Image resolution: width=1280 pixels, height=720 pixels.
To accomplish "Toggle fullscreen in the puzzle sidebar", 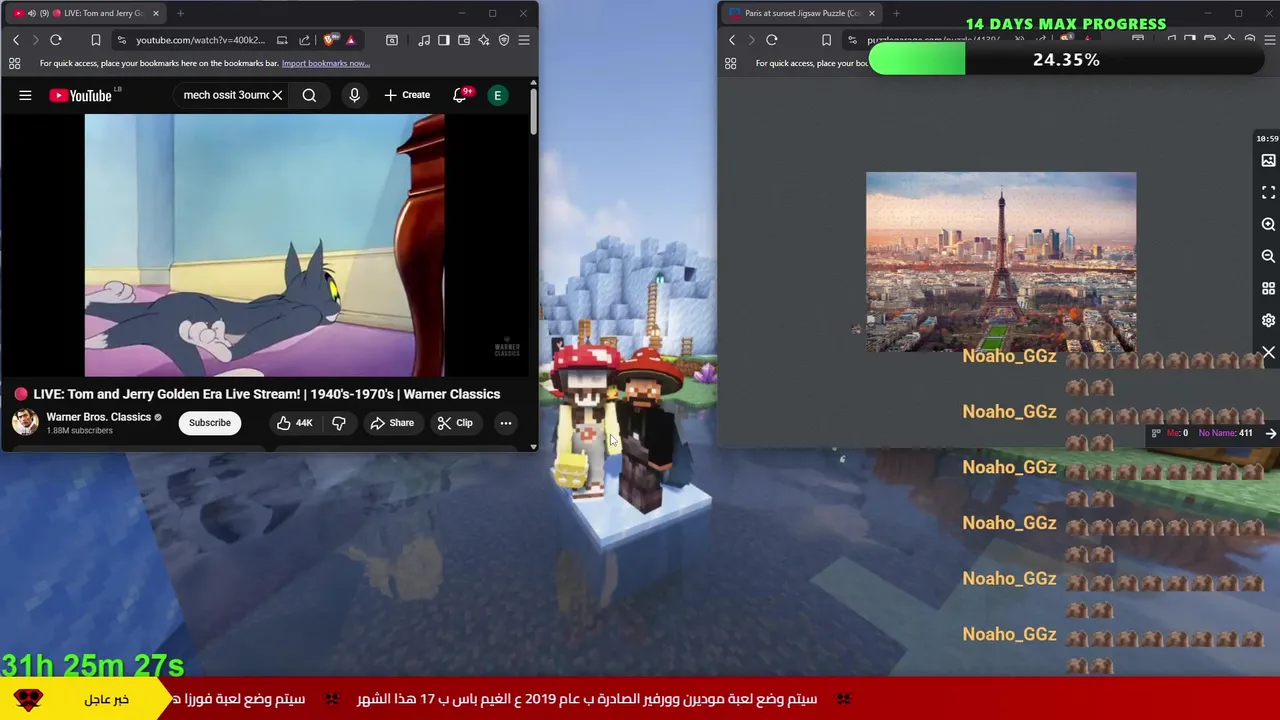I will [x=1268, y=192].
